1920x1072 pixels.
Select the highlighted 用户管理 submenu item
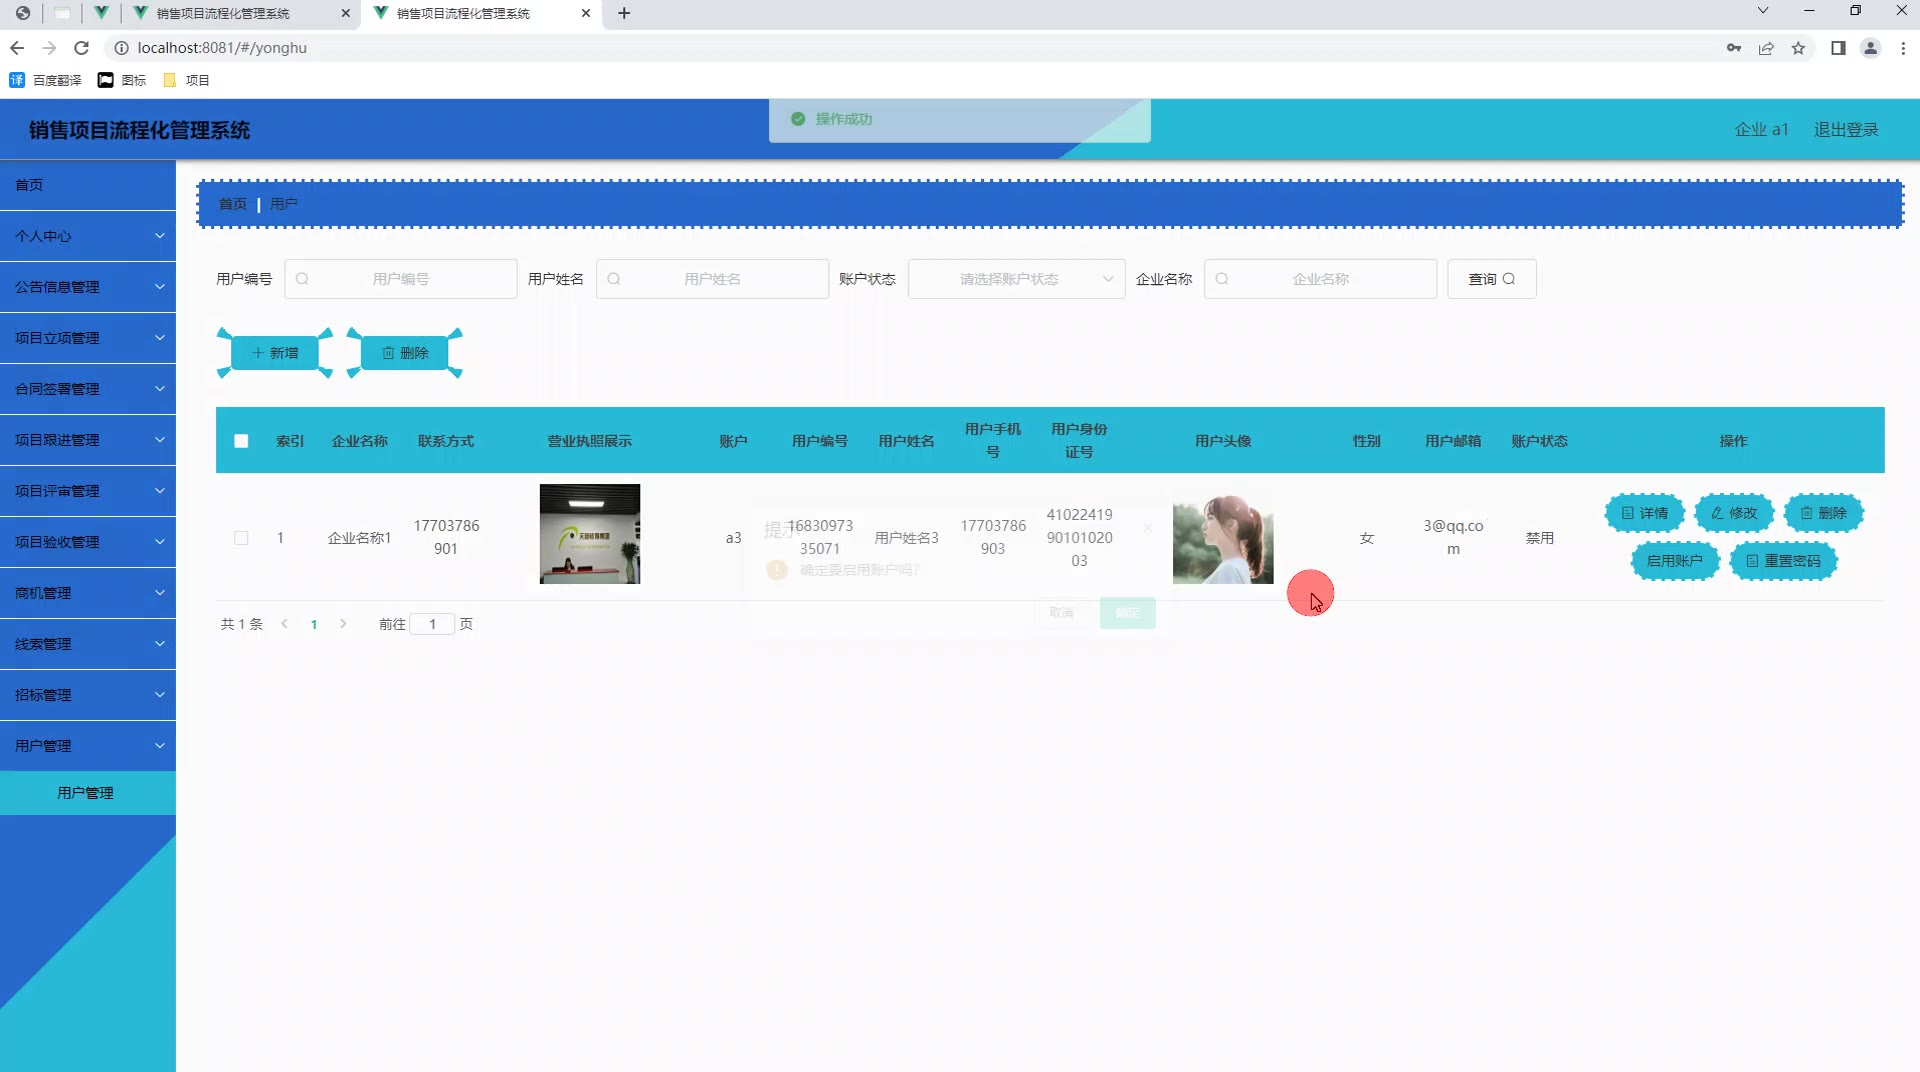click(88, 793)
